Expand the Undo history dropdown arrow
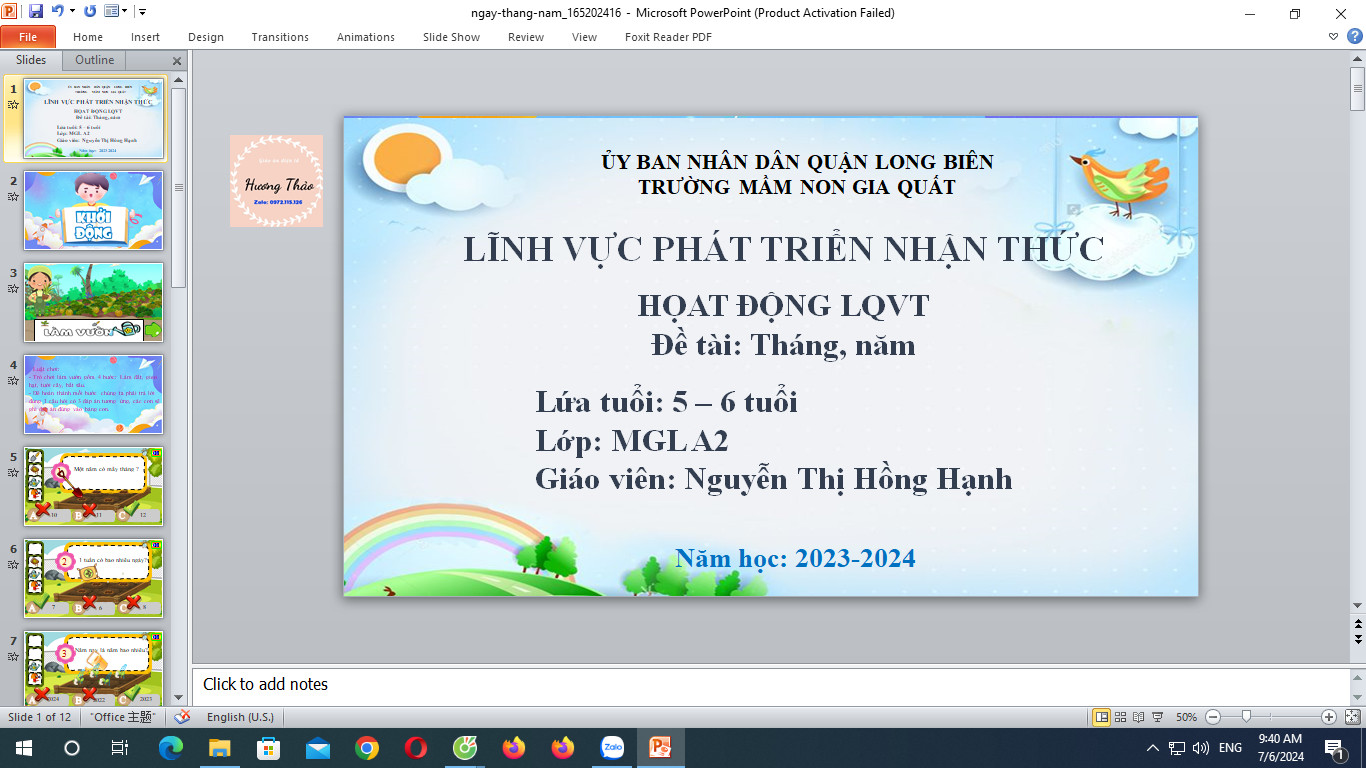The image size is (1366, 768). [72, 12]
